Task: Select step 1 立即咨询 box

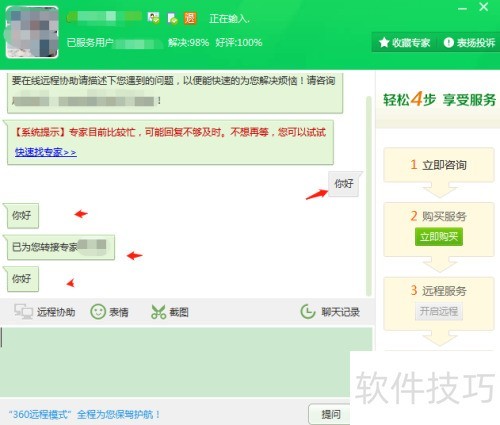Action: 439,165
